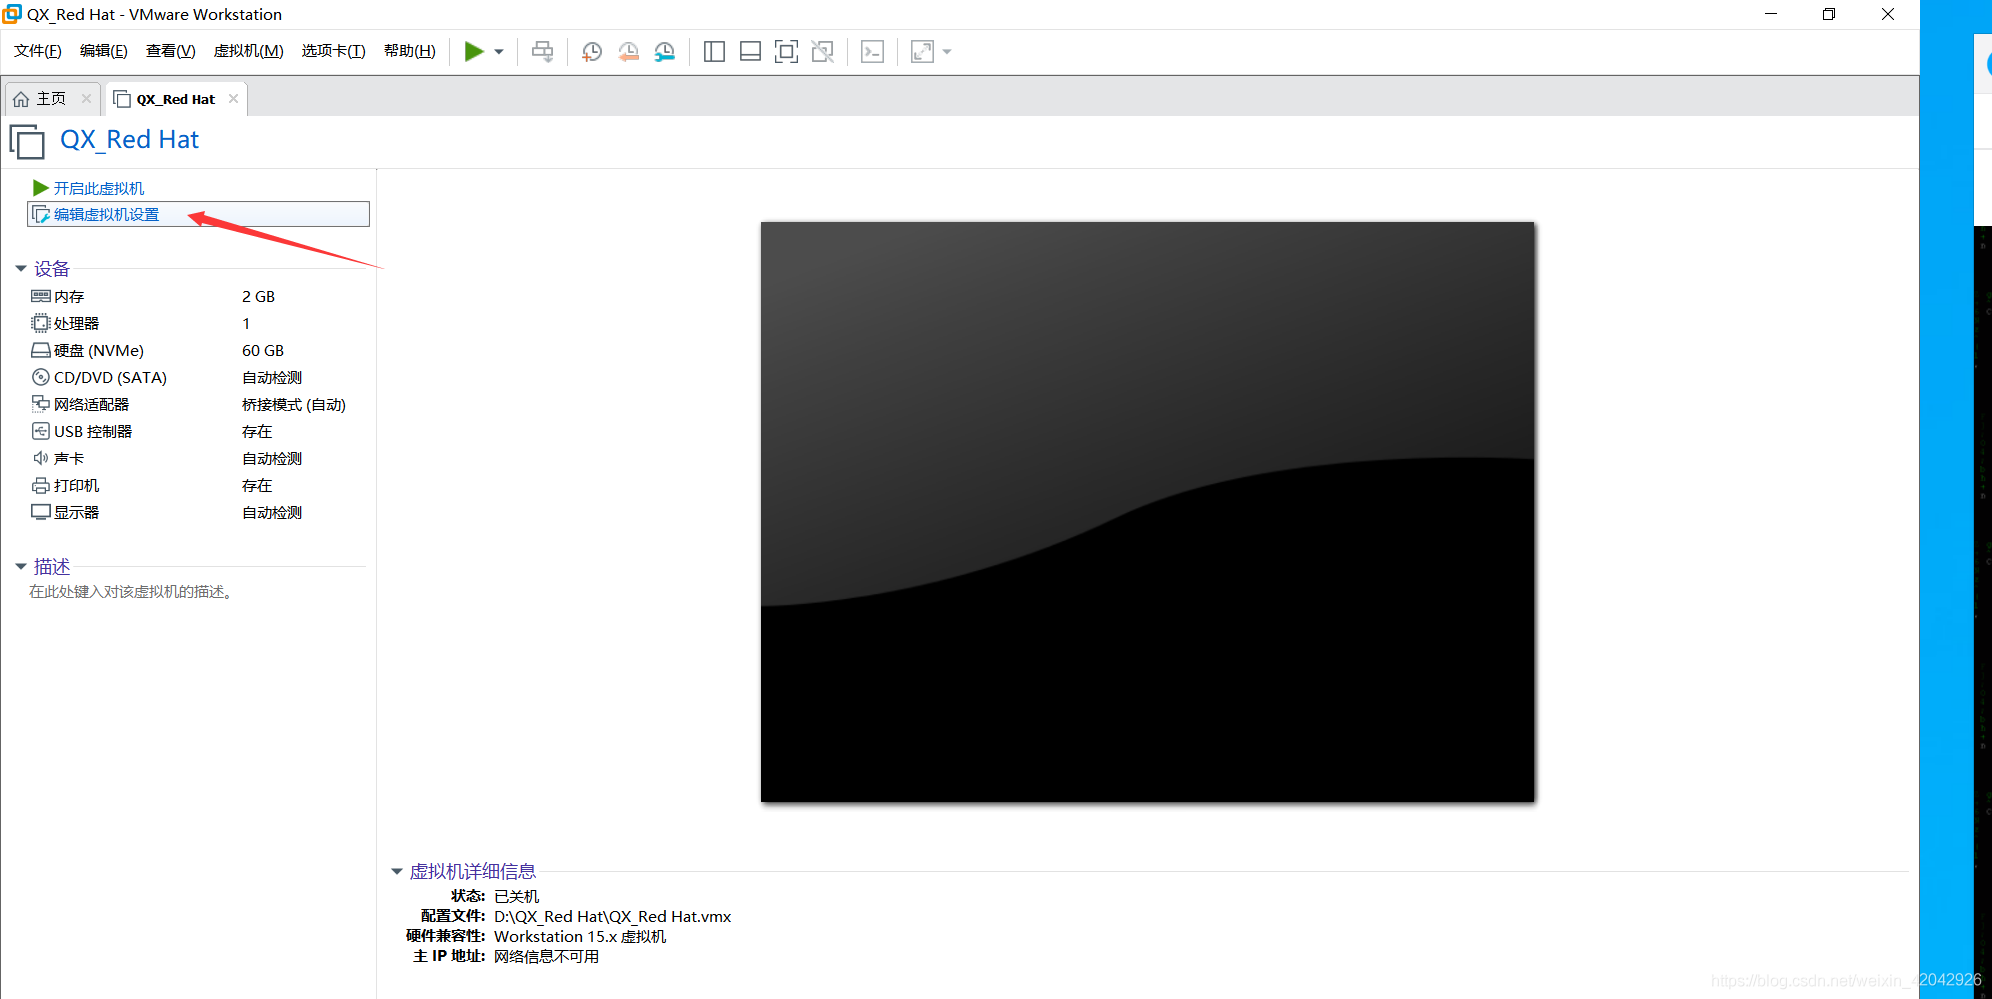Viewport: 1992px width, 999px height.
Task: Open the 查看(V) menu
Action: [x=171, y=51]
